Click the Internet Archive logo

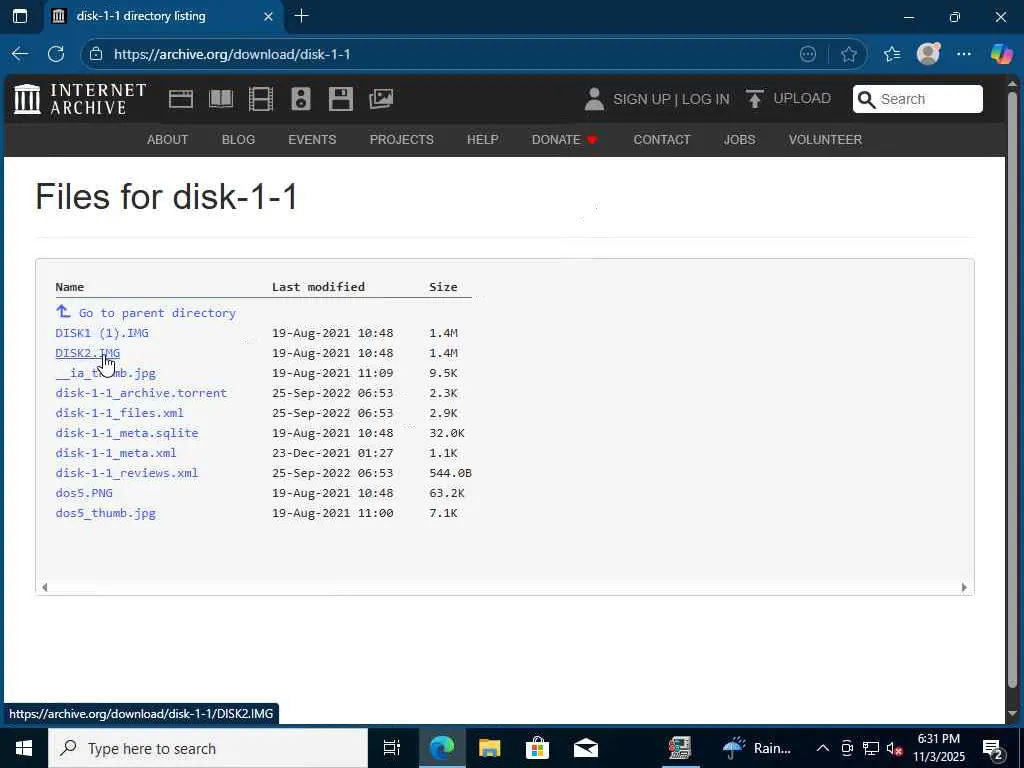coord(80,99)
